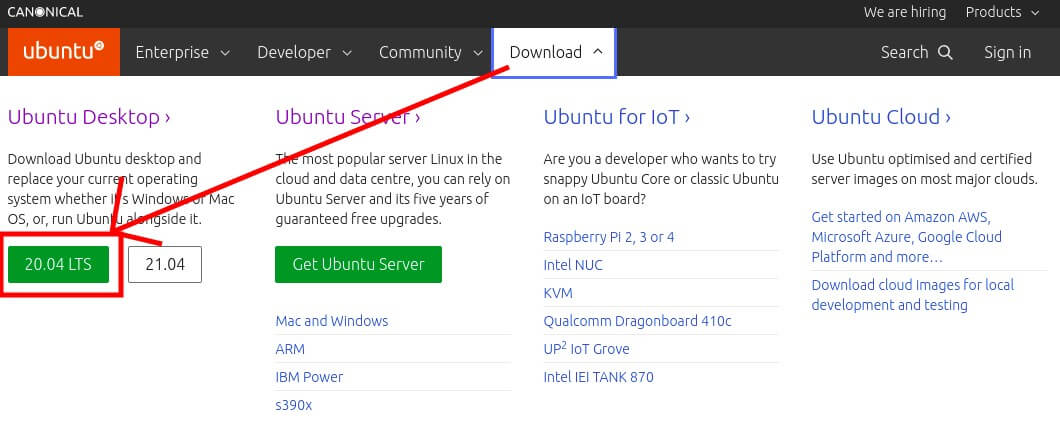
Task: Open the Ubuntu Server heading link
Action: (348, 117)
